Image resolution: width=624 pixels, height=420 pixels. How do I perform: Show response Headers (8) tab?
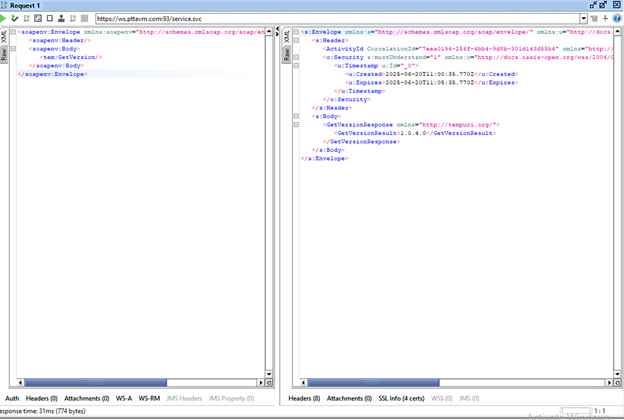[x=304, y=398]
